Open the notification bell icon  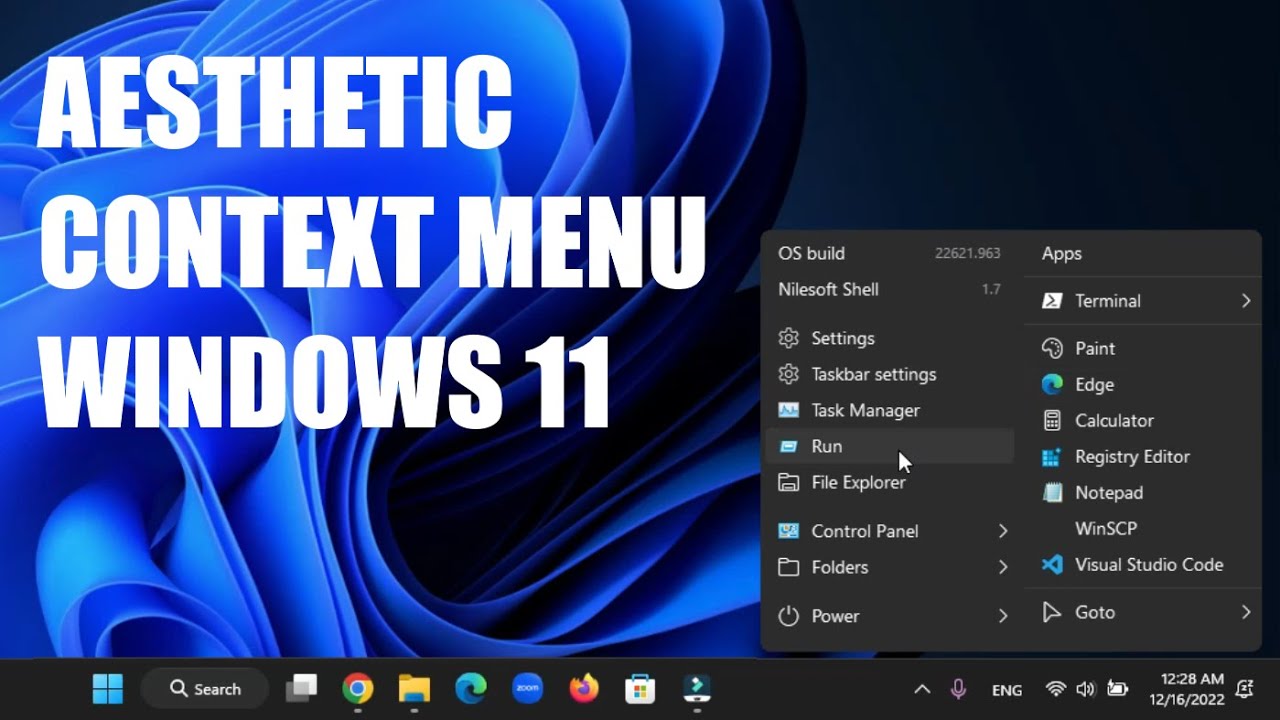pyautogui.click(x=1245, y=688)
